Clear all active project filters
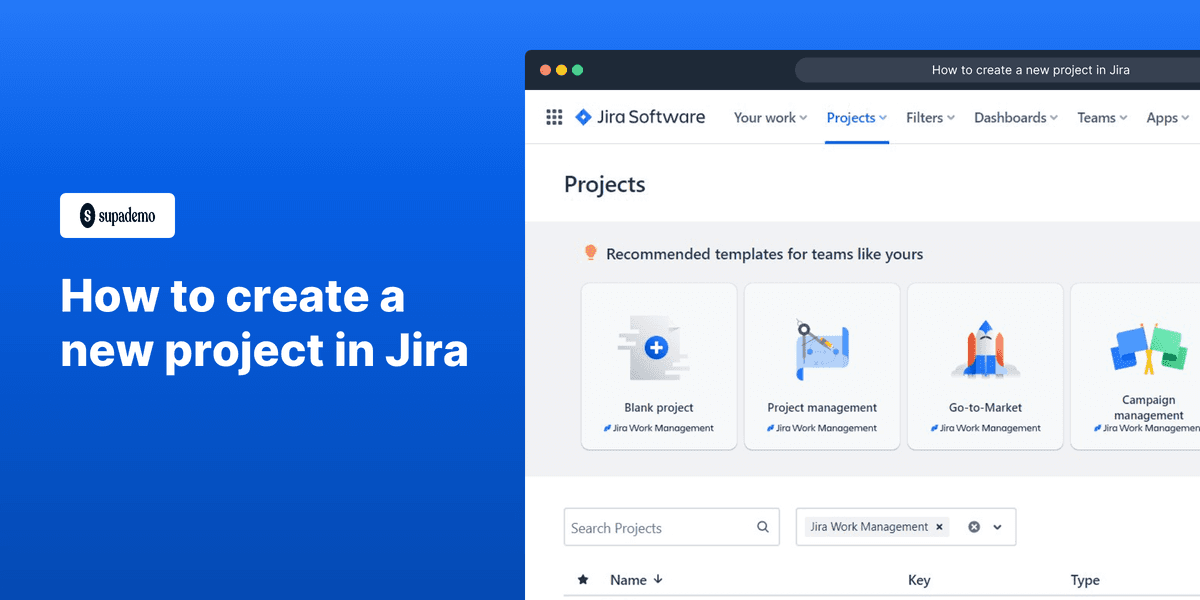 tap(973, 526)
